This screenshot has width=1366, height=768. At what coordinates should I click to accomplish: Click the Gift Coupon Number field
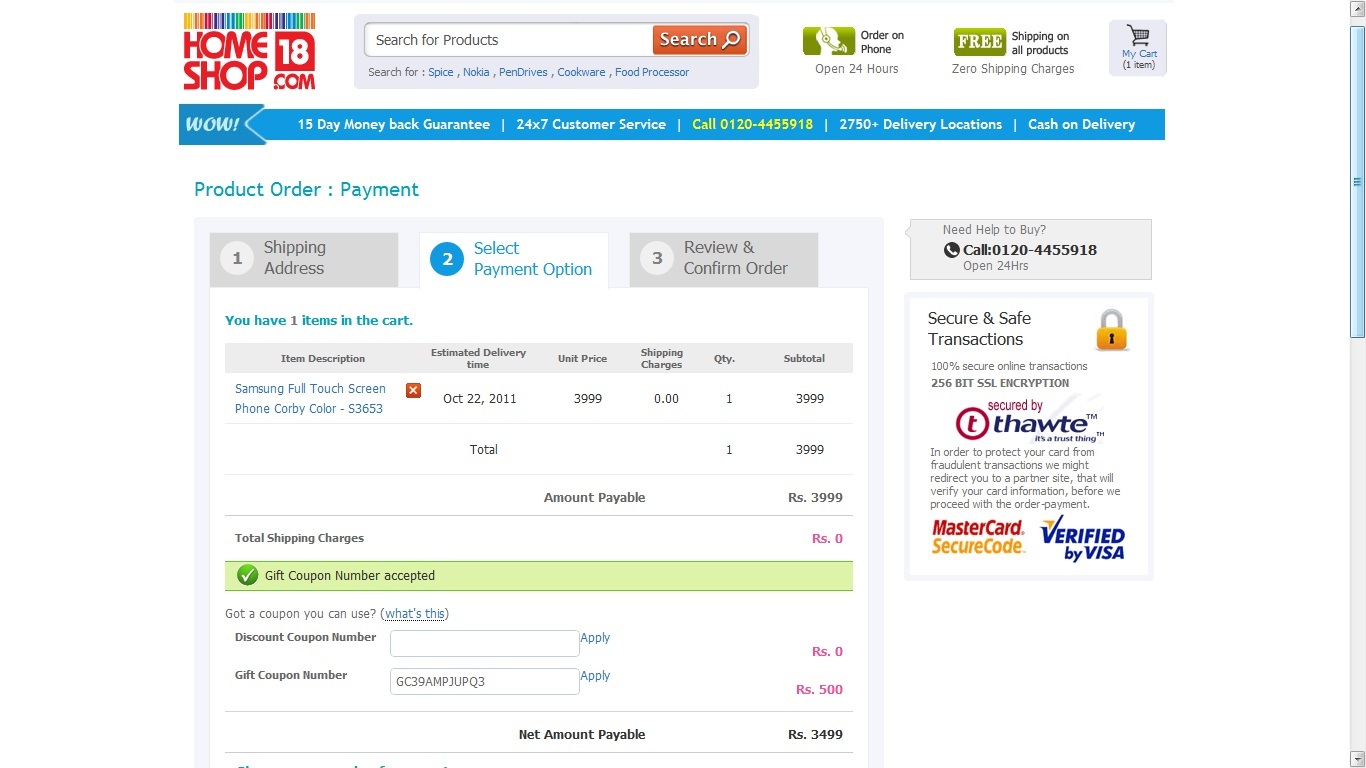point(484,682)
